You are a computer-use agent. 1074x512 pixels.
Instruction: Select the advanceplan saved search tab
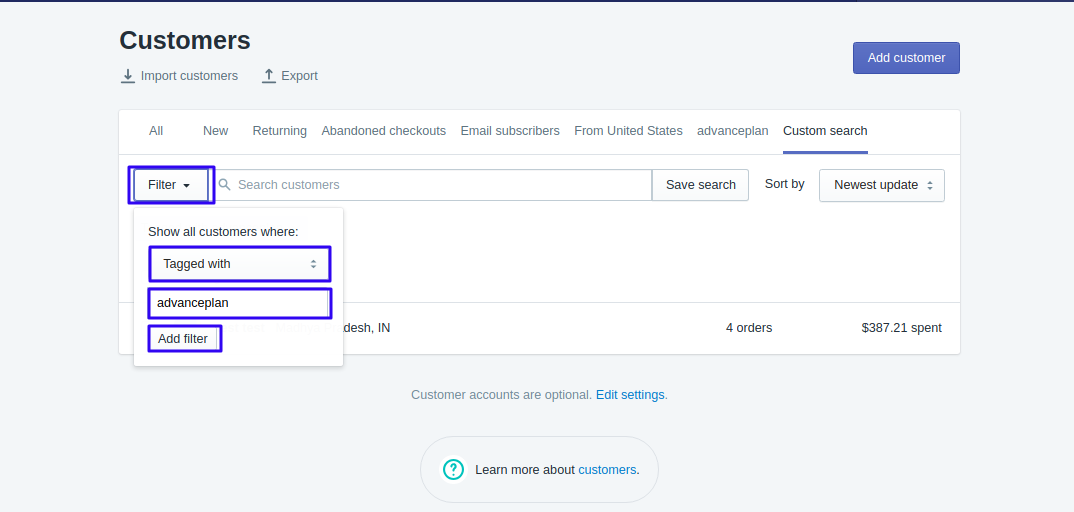pos(733,131)
